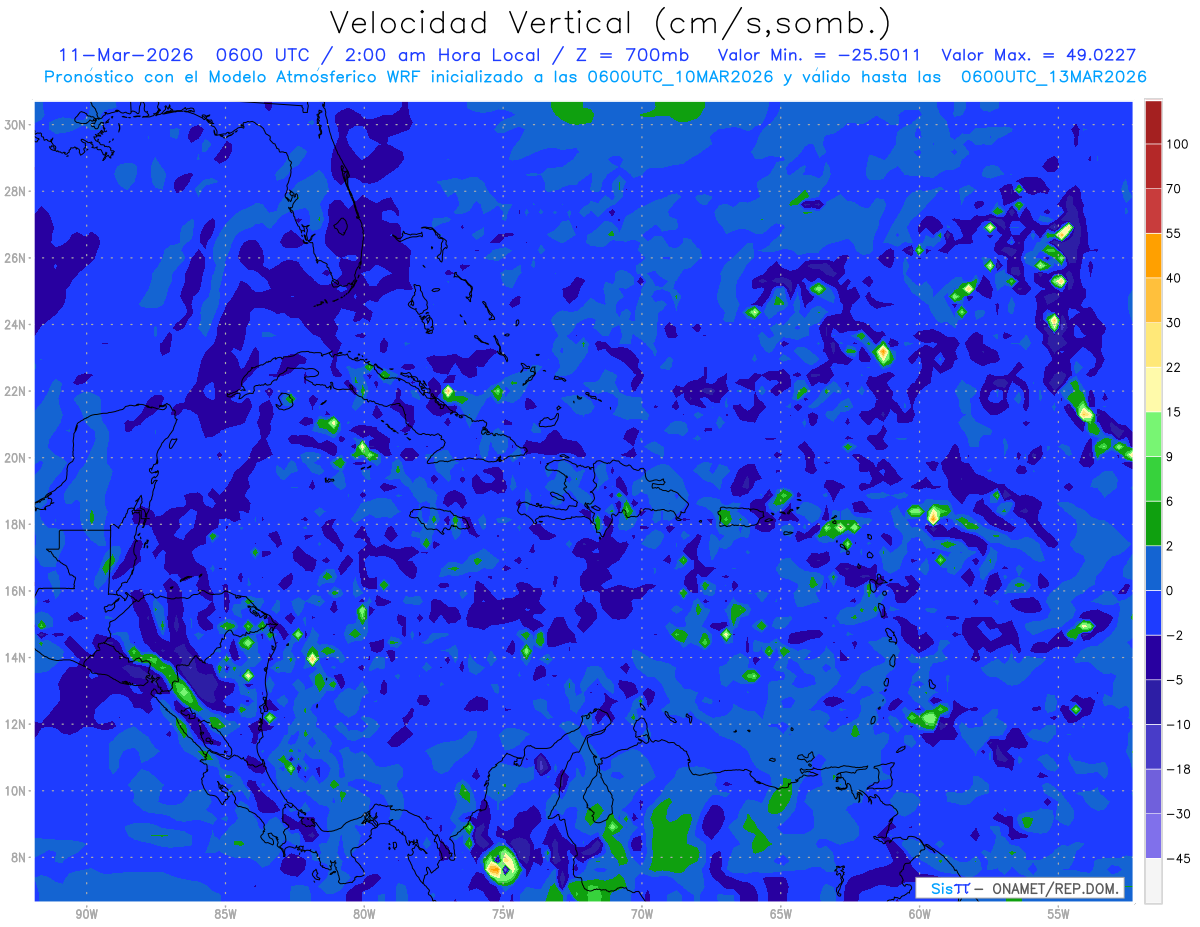The image size is (1200, 927).
Task: Click the latitude label '28N'
Action: (x=15, y=191)
